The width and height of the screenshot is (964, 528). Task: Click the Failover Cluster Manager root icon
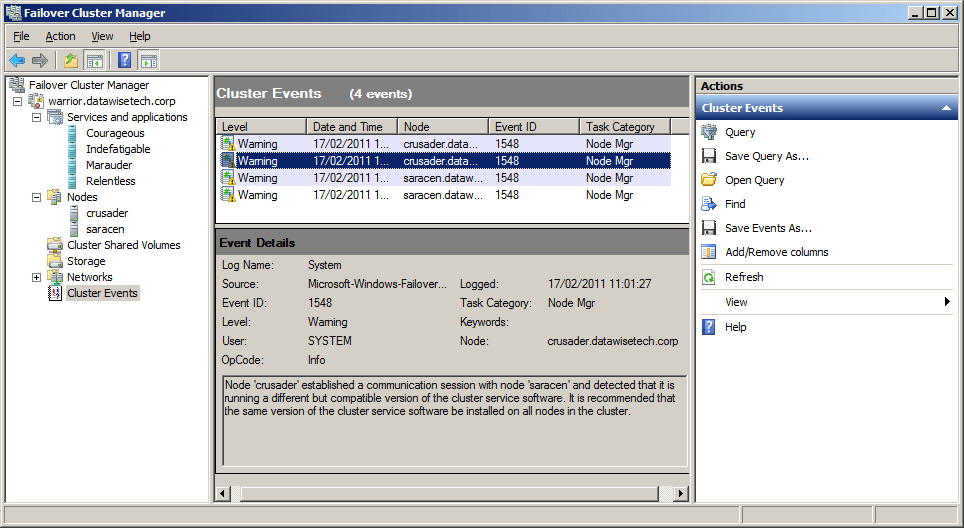pyautogui.click(x=17, y=85)
